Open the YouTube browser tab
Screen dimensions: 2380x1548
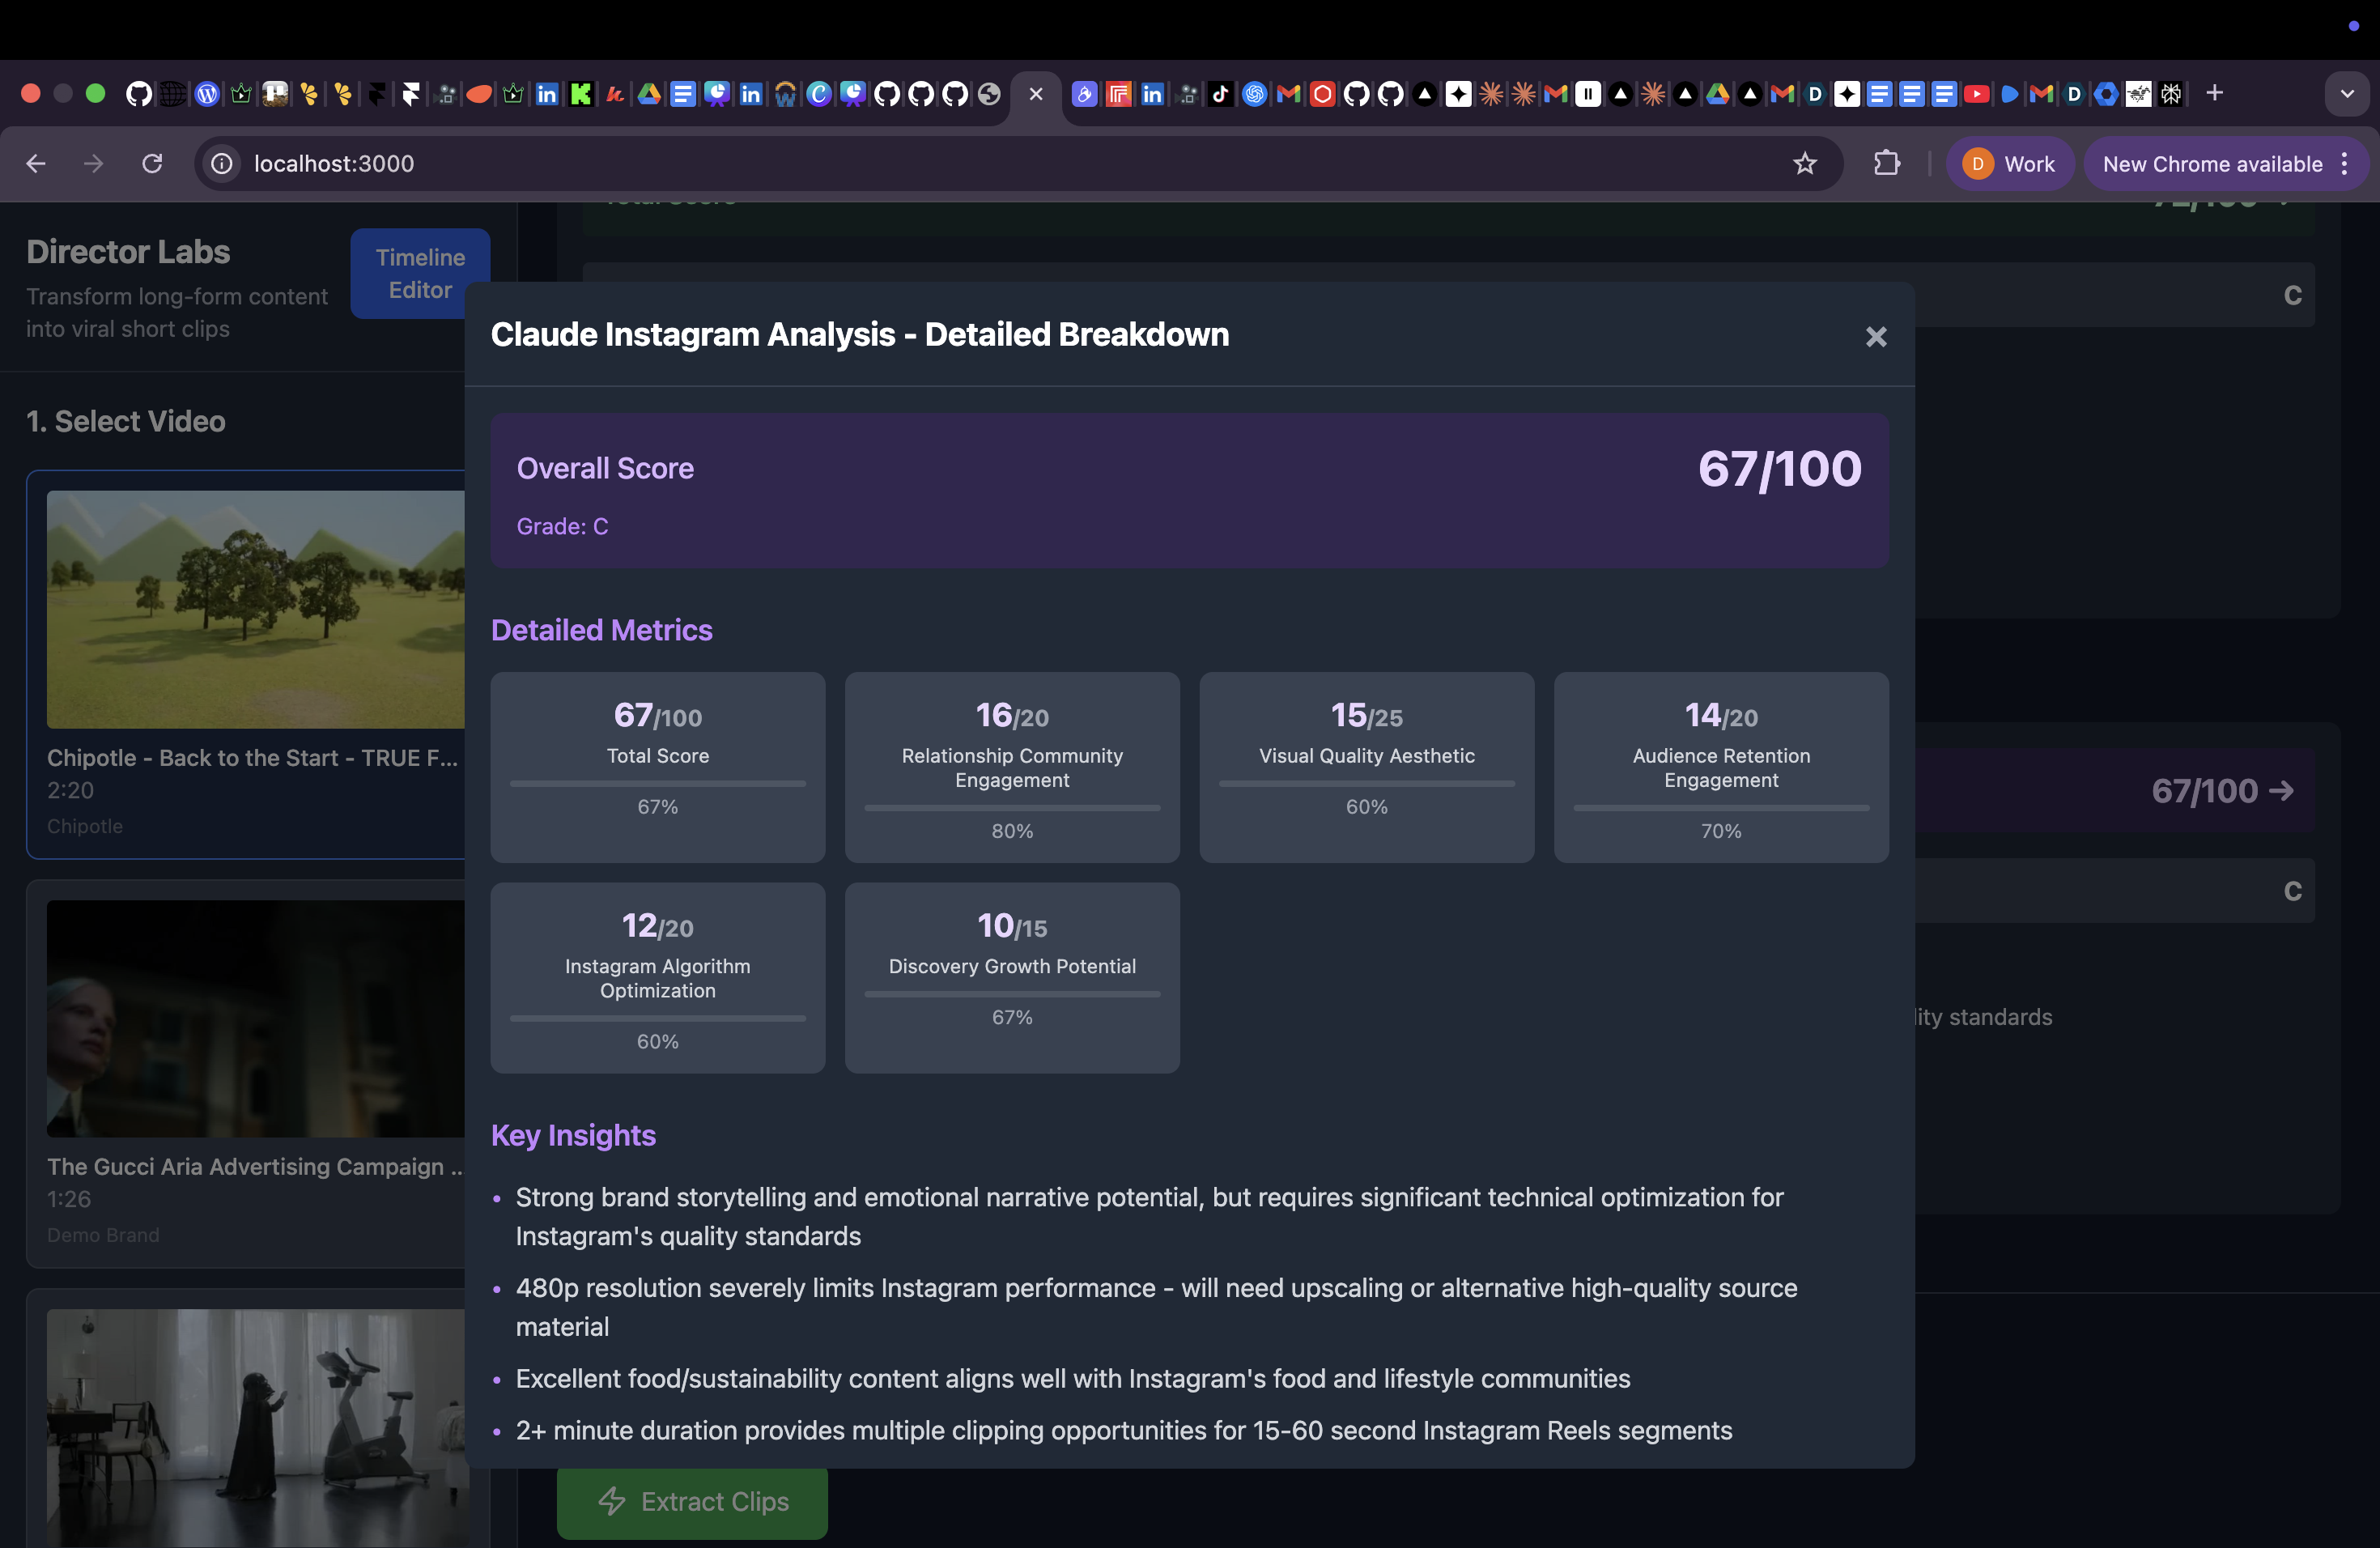coord(1976,94)
